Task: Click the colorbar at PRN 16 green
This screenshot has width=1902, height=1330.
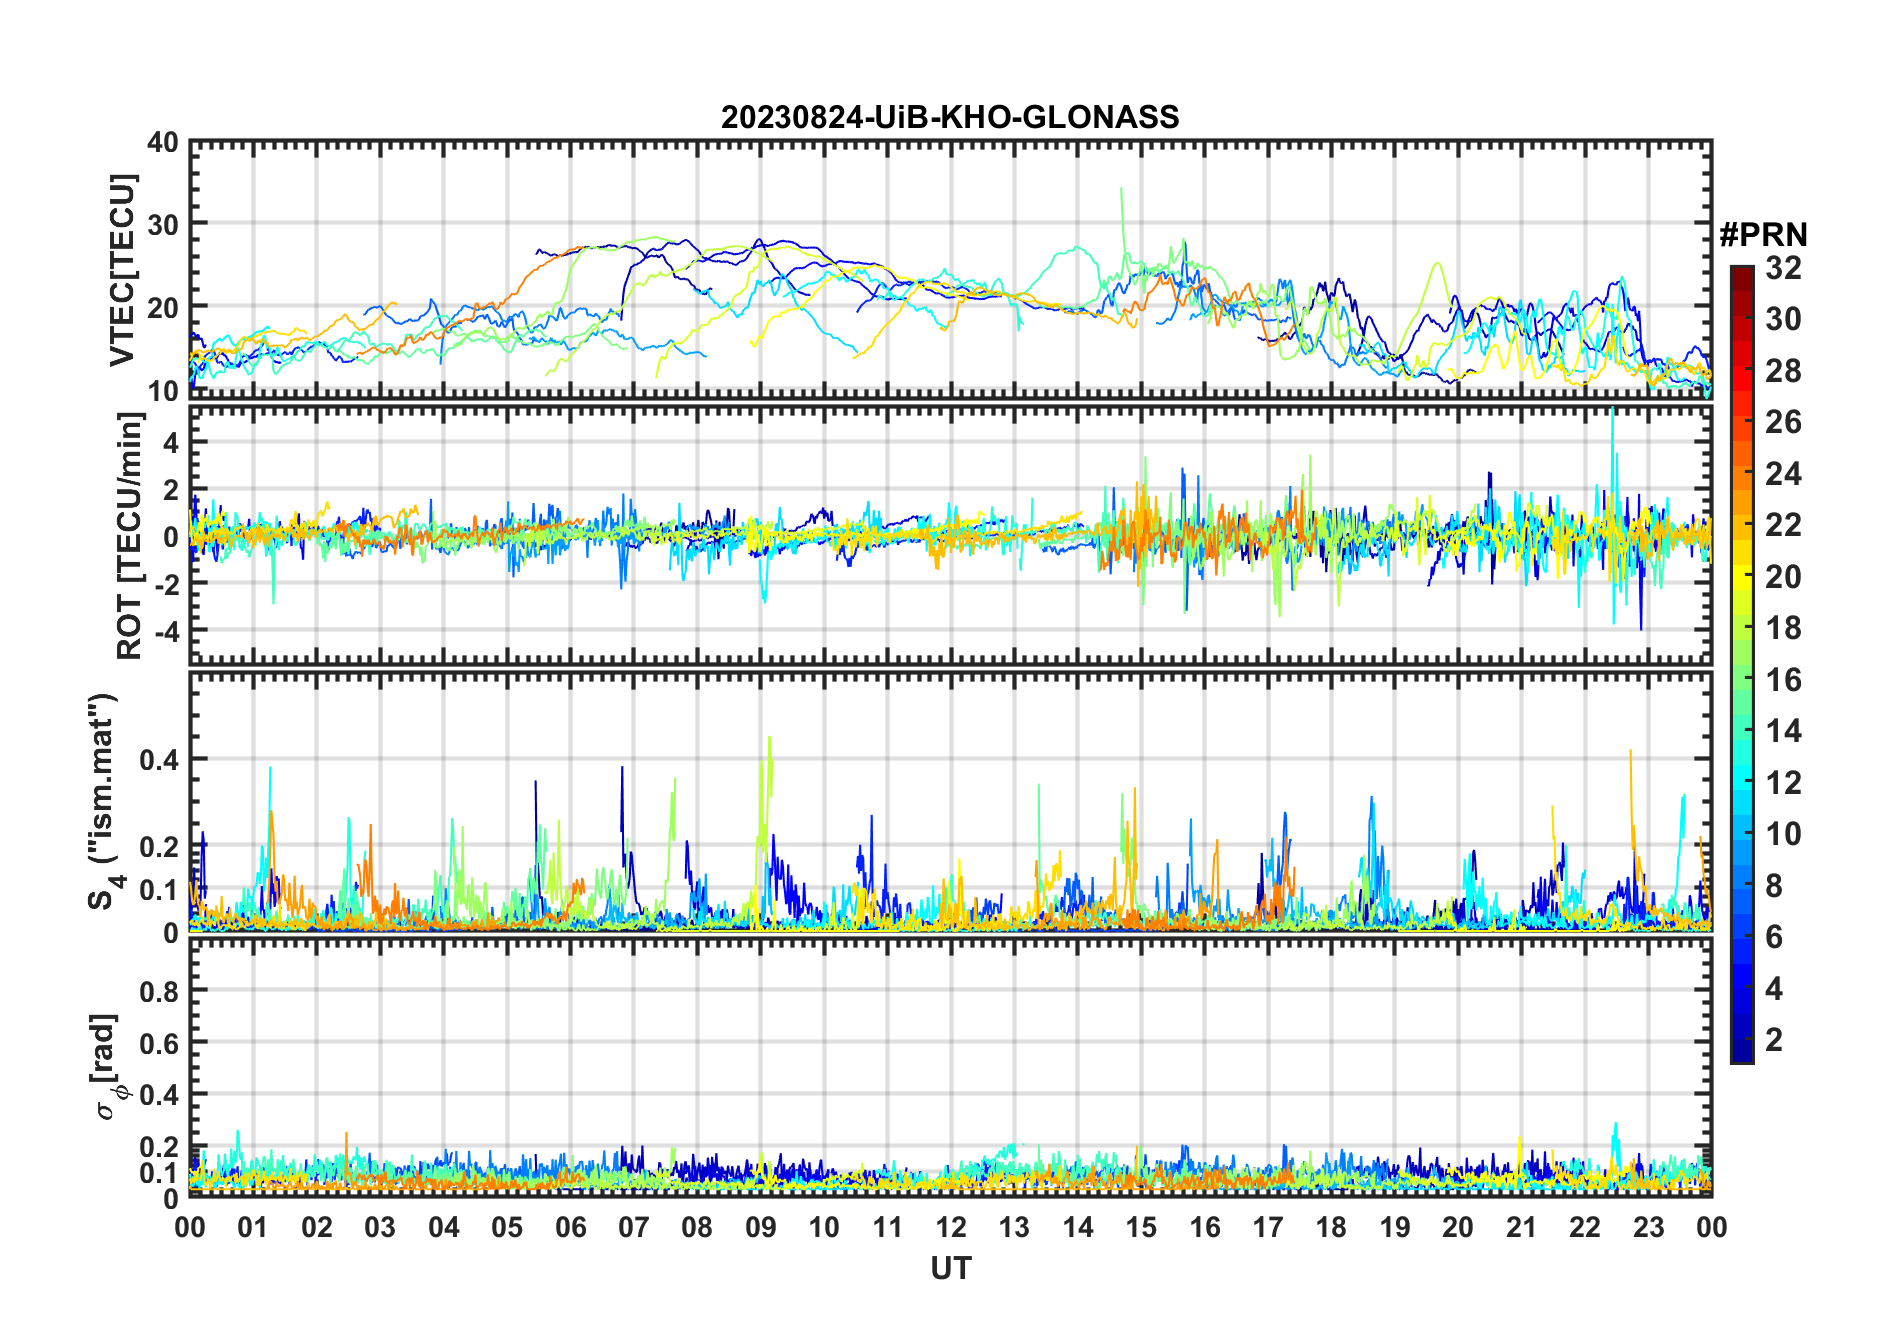Action: (1741, 679)
